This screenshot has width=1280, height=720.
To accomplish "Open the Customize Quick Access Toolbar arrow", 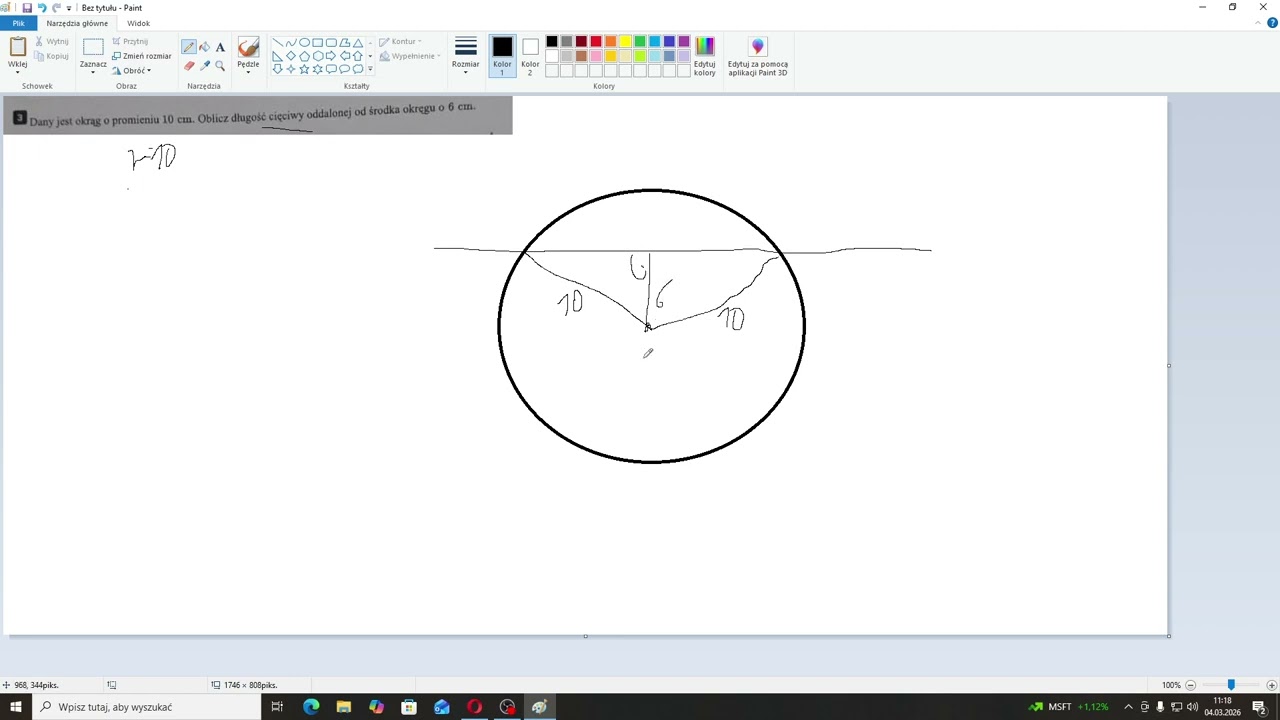I will pos(69,8).
